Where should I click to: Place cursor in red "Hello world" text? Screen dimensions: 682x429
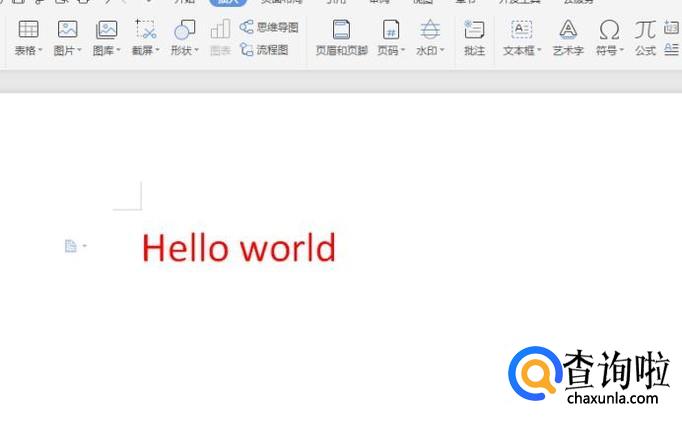point(239,248)
